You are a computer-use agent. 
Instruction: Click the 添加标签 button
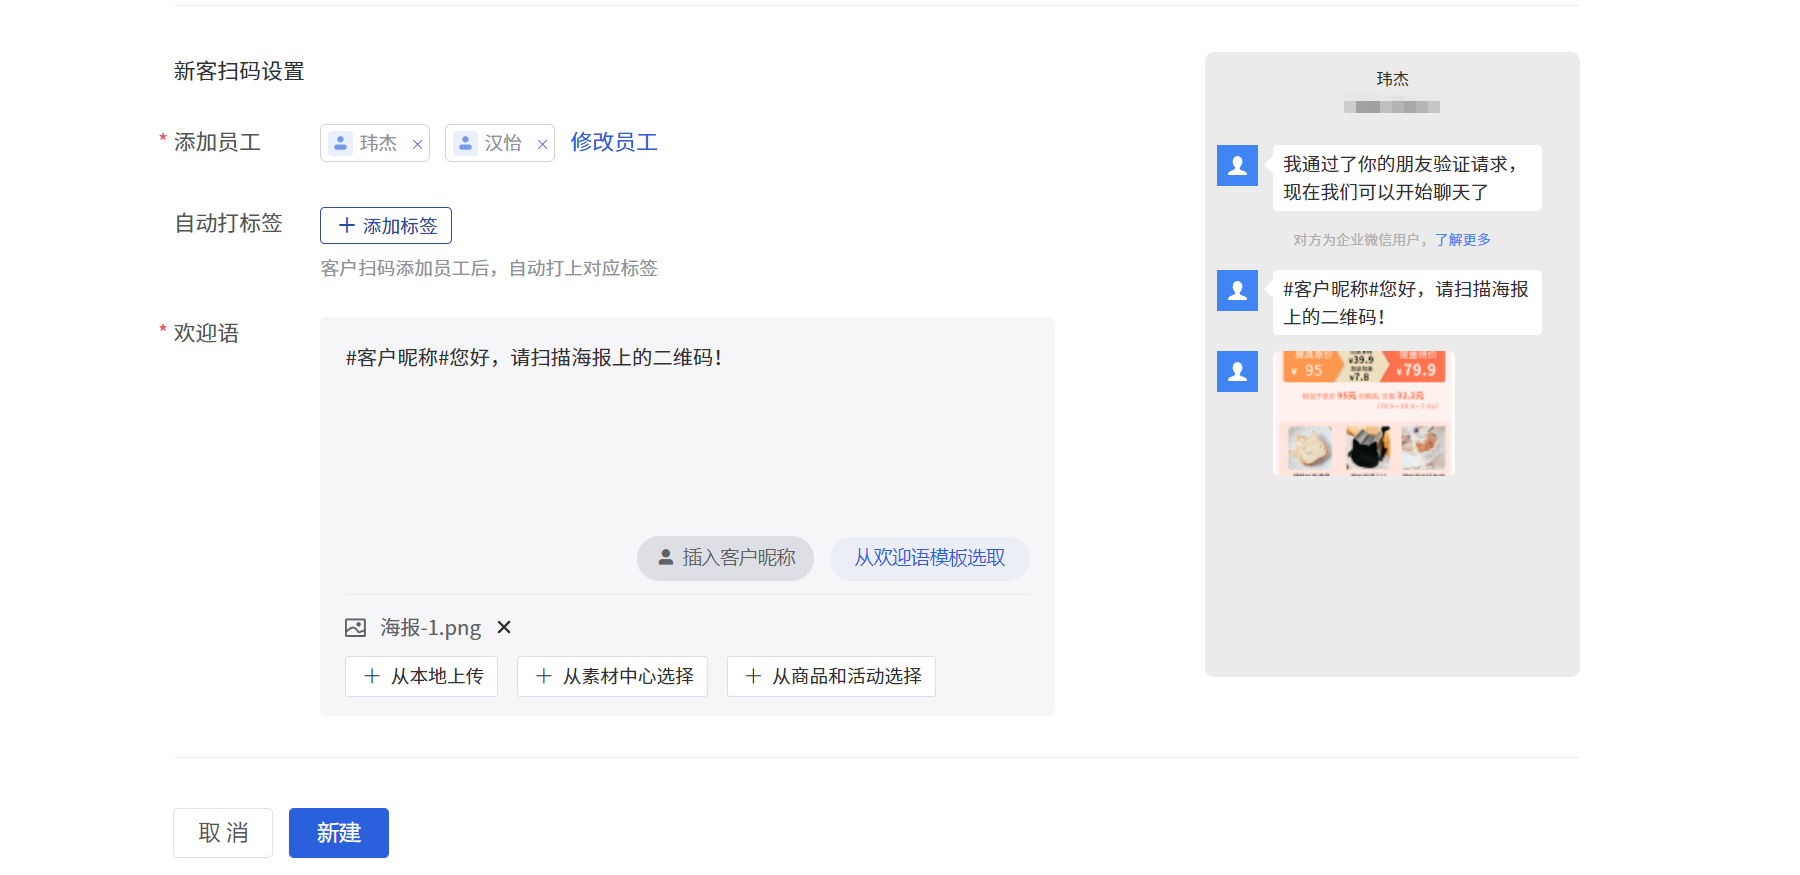point(386,225)
